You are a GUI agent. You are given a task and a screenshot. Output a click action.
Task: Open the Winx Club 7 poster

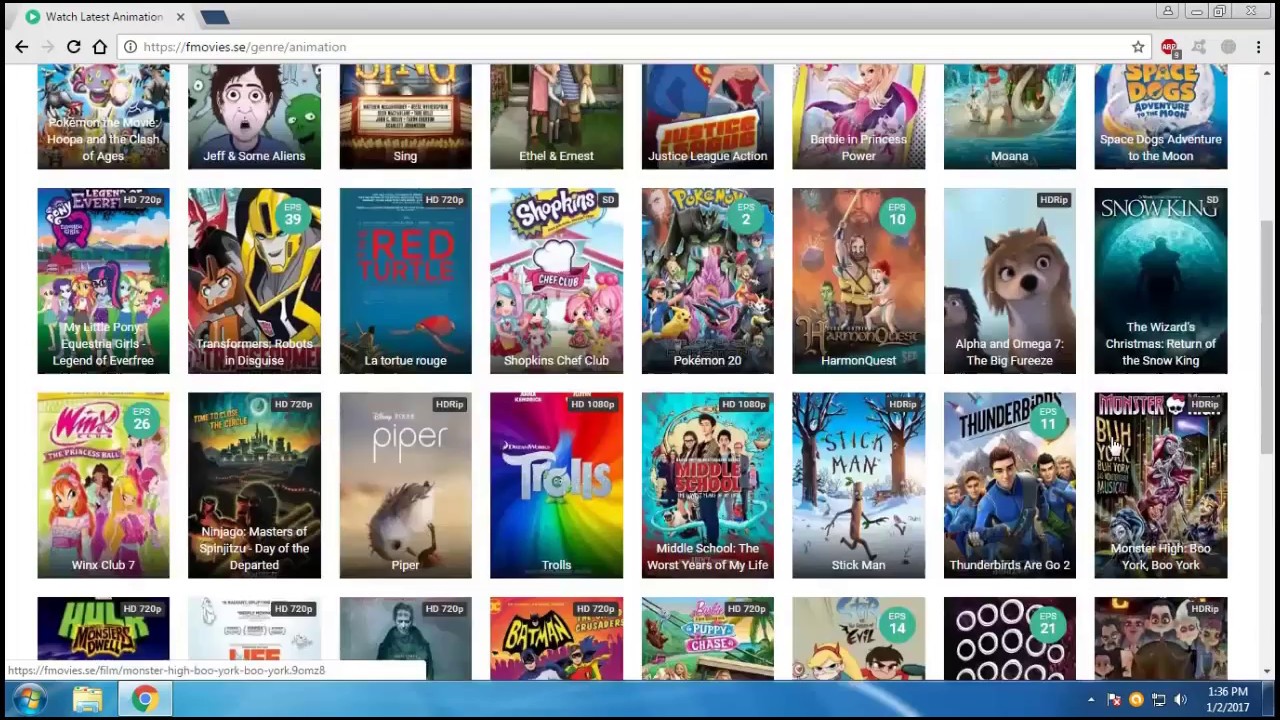[x=103, y=485]
